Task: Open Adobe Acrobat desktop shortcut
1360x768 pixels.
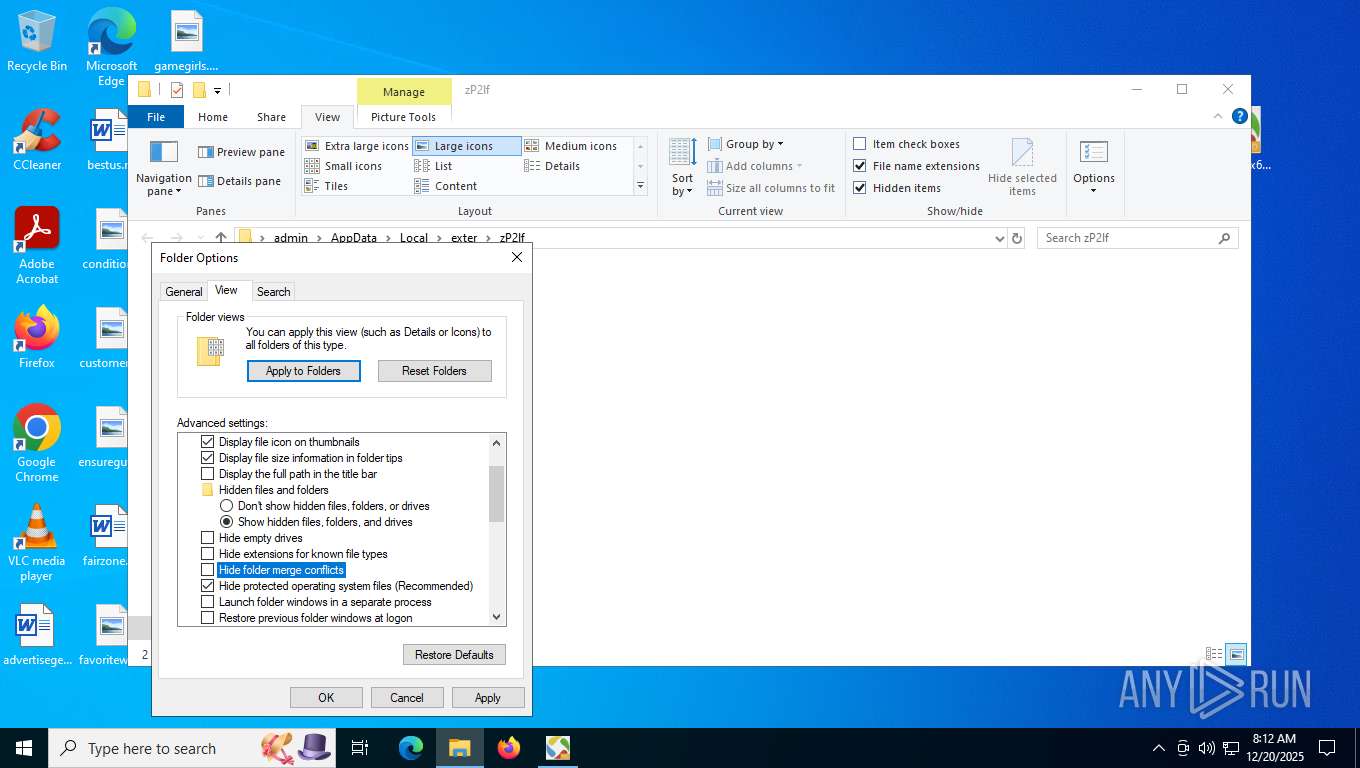Action: pyautogui.click(x=37, y=246)
